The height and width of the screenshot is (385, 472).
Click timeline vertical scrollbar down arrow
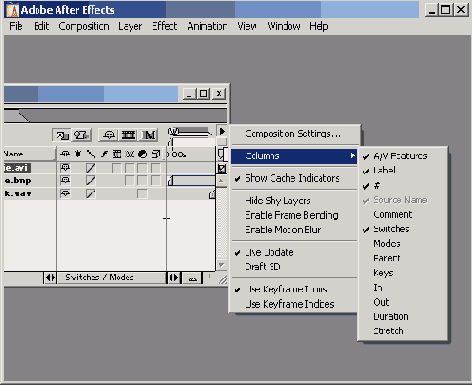(221, 265)
